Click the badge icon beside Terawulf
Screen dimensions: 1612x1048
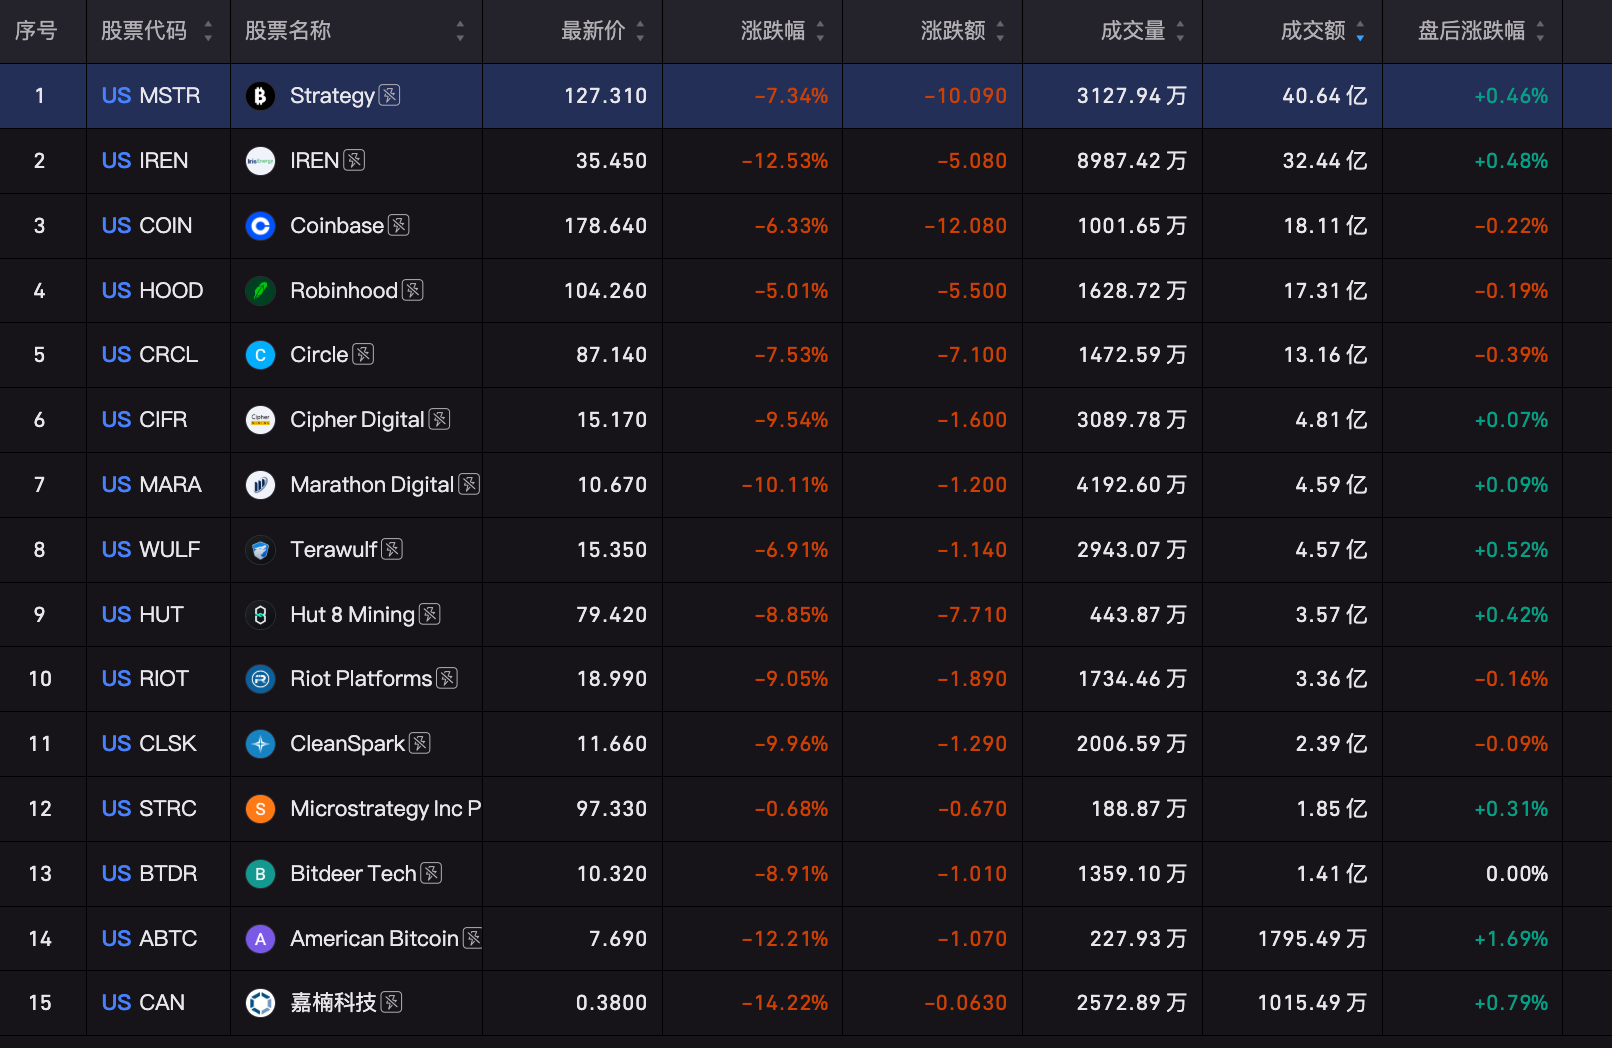click(x=392, y=549)
